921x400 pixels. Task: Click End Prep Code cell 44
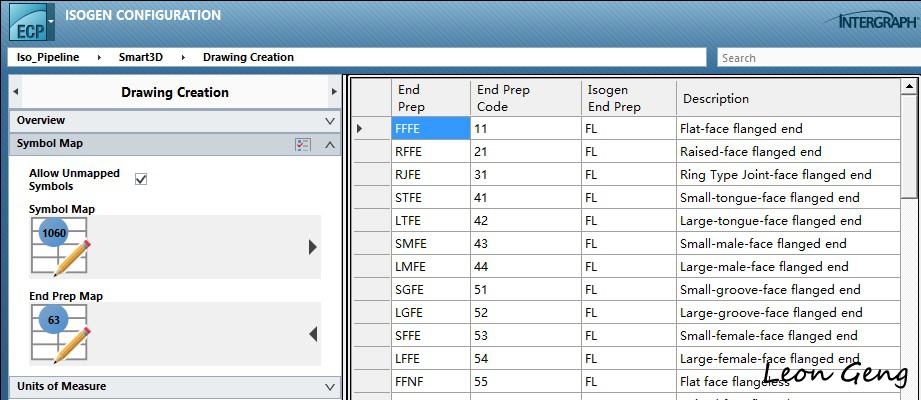pyautogui.click(x=526, y=267)
